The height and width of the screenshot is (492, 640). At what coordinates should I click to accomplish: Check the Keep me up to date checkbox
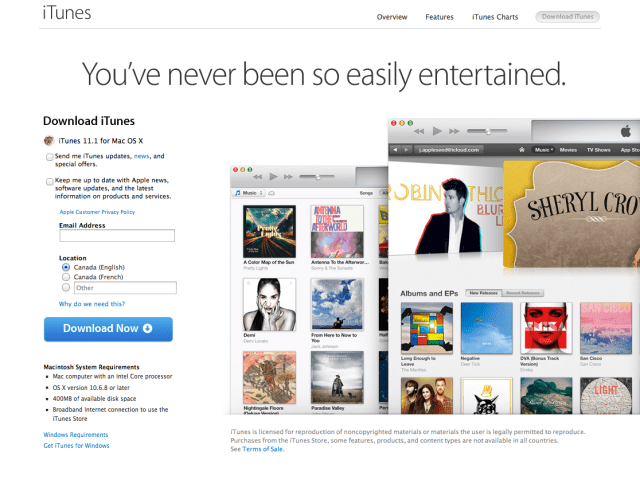tap(50, 181)
